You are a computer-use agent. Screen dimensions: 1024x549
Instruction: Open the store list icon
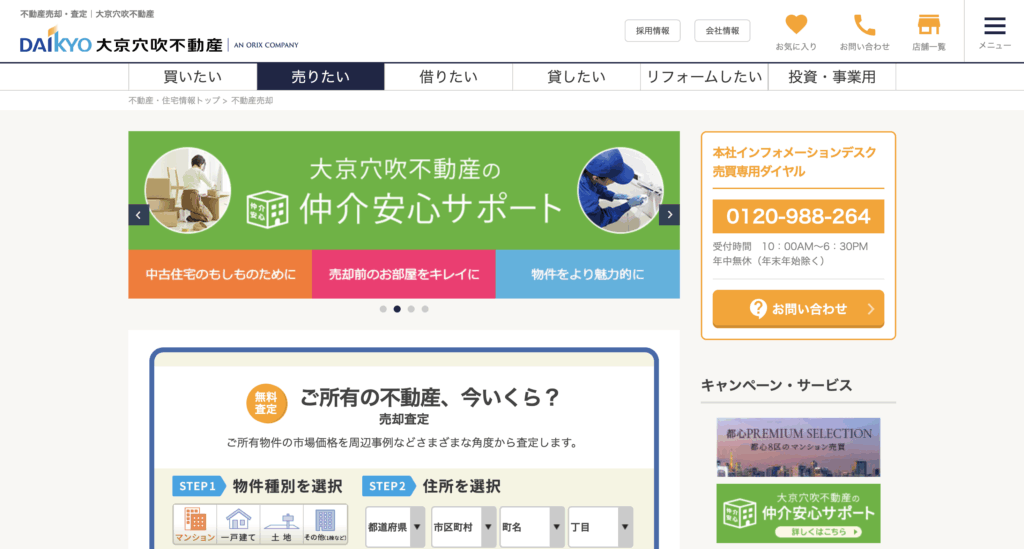[x=929, y=31]
